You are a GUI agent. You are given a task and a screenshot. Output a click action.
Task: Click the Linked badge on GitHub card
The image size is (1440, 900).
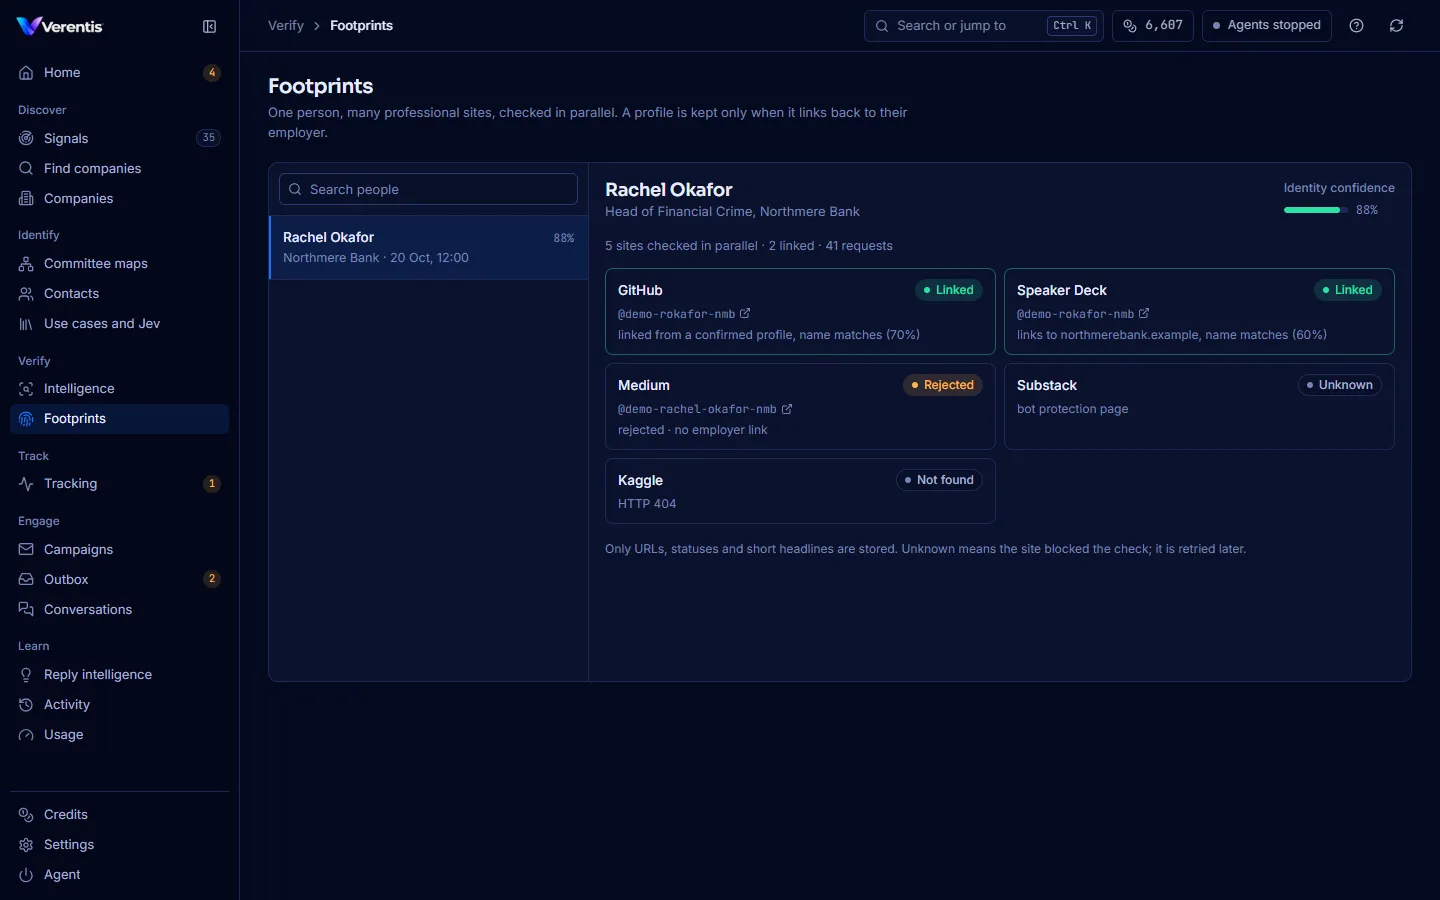click(949, 290)
